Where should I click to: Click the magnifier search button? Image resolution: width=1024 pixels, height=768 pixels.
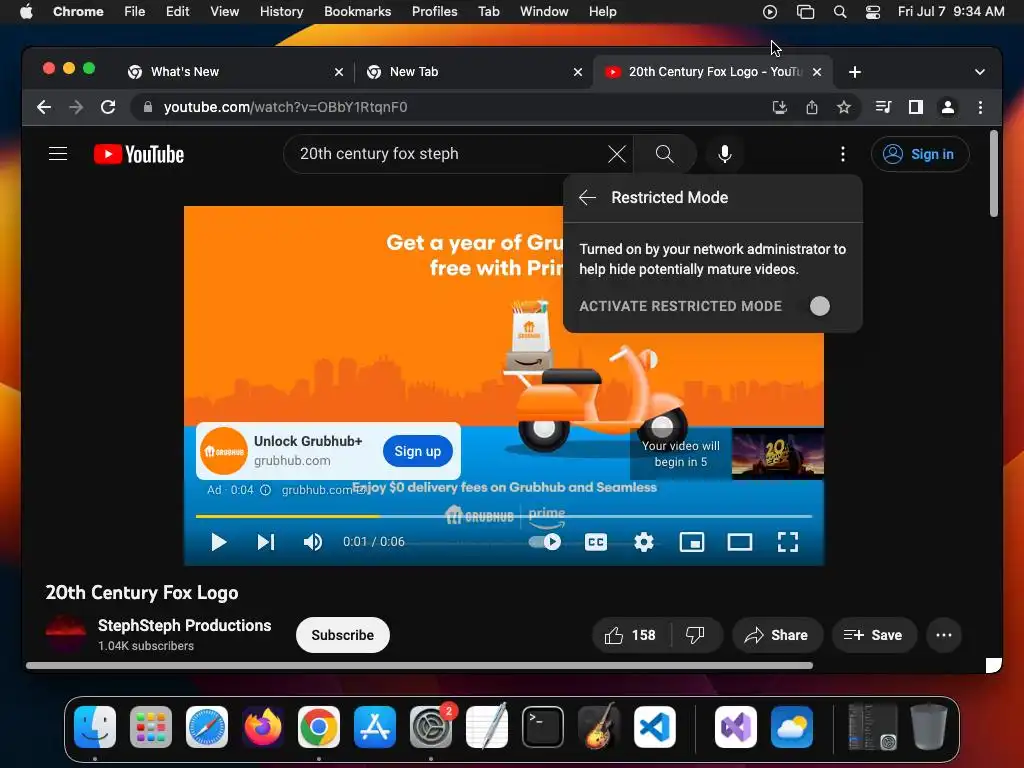click(664, 154)
